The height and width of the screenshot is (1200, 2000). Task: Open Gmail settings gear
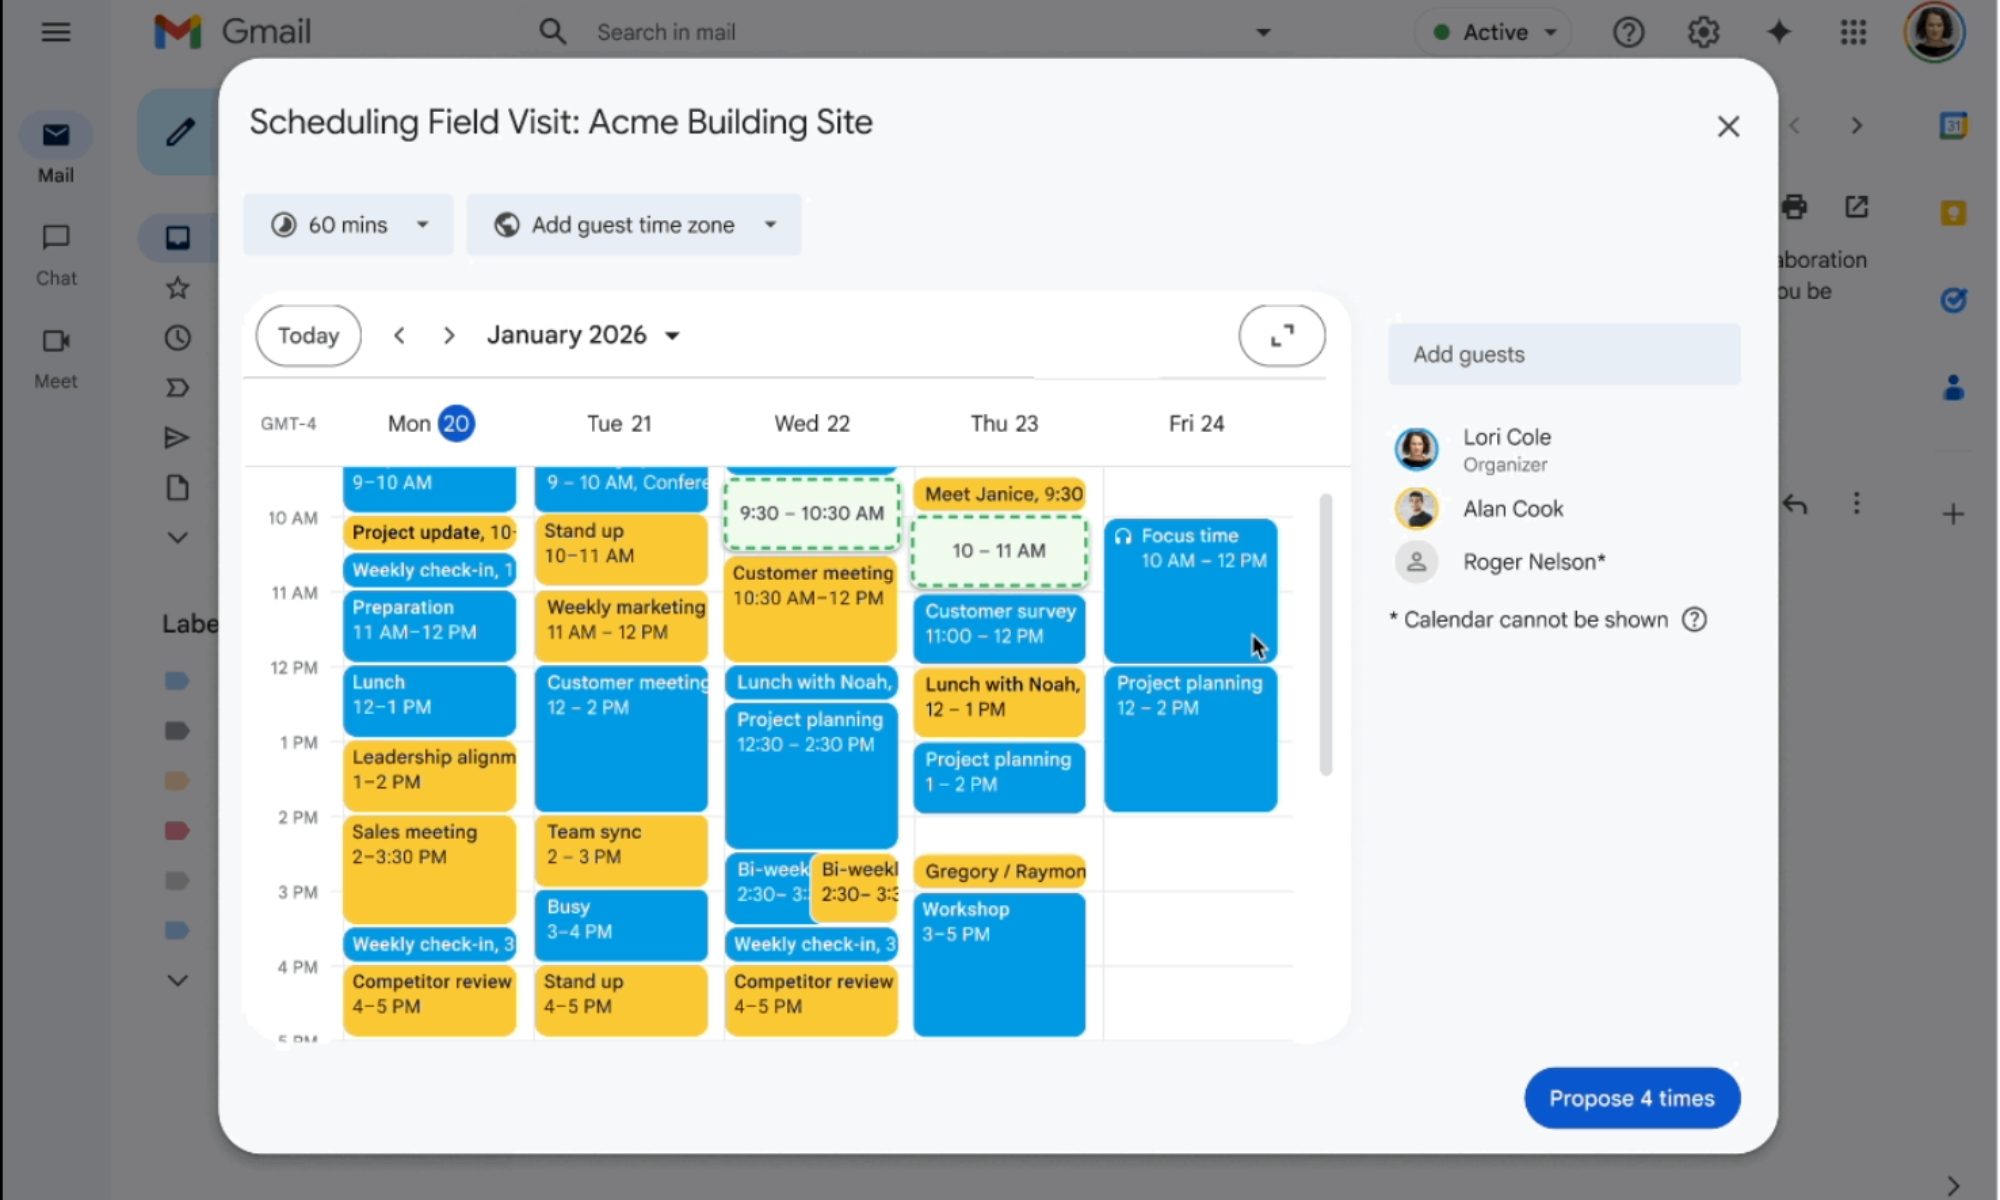(x=1703, y=31)
